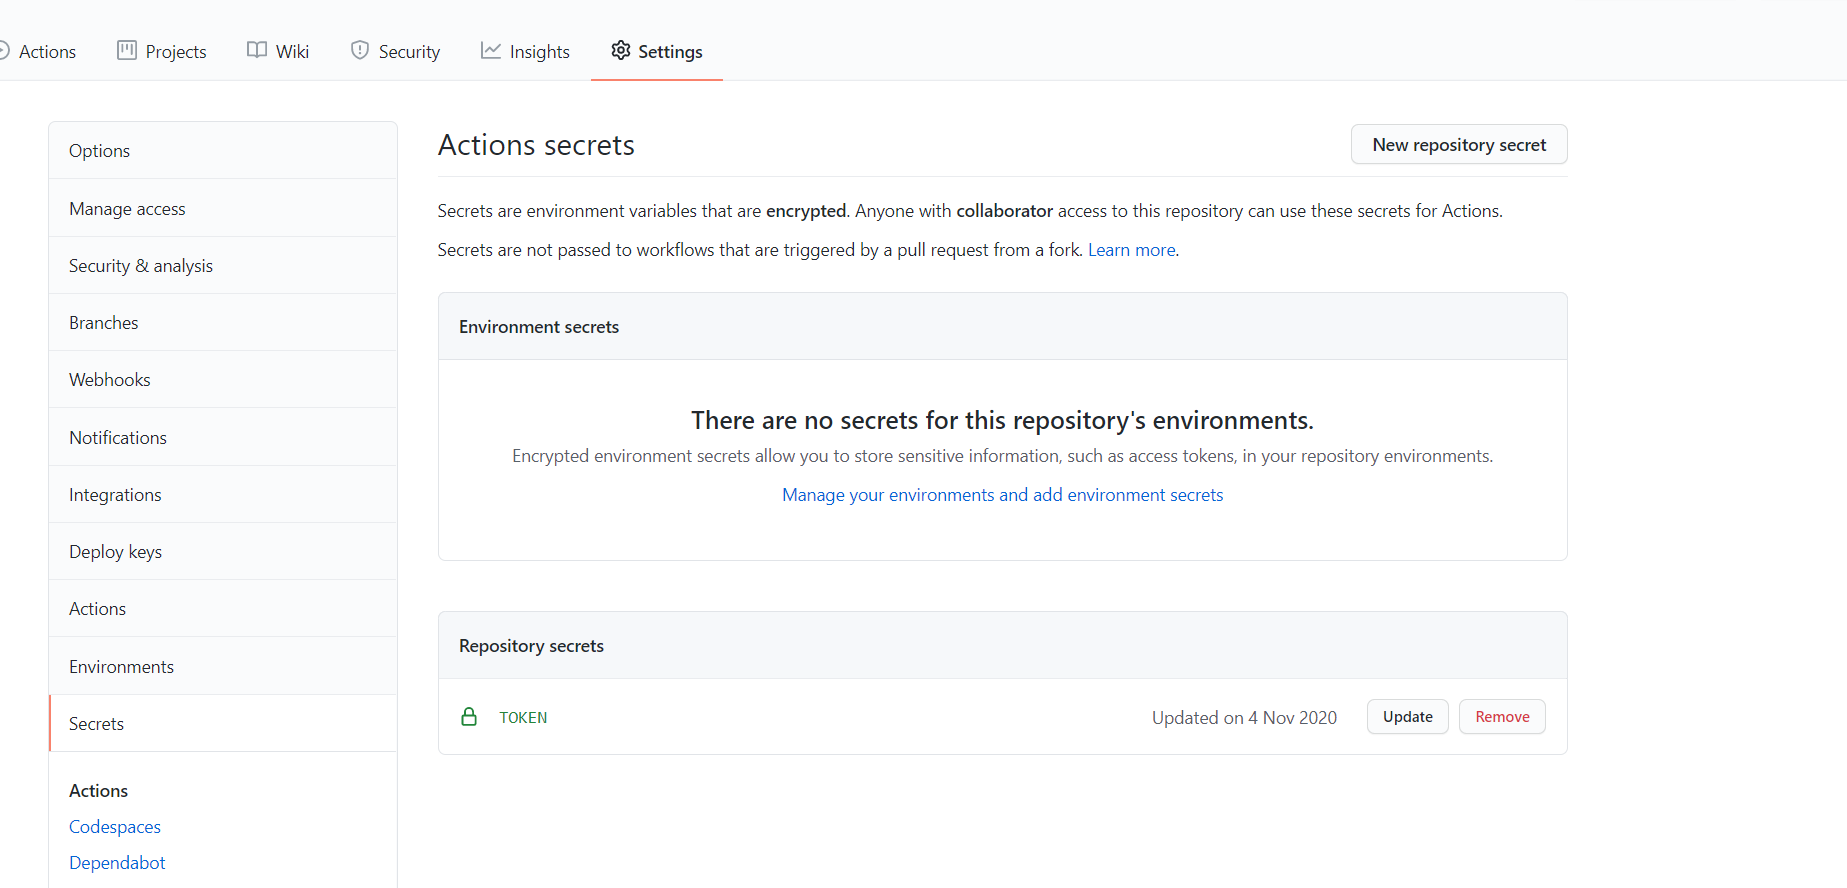The height and width of the screenshot is (888, 1847).
Task: Open Deploy keys settings page
Action: pos(115,552)
